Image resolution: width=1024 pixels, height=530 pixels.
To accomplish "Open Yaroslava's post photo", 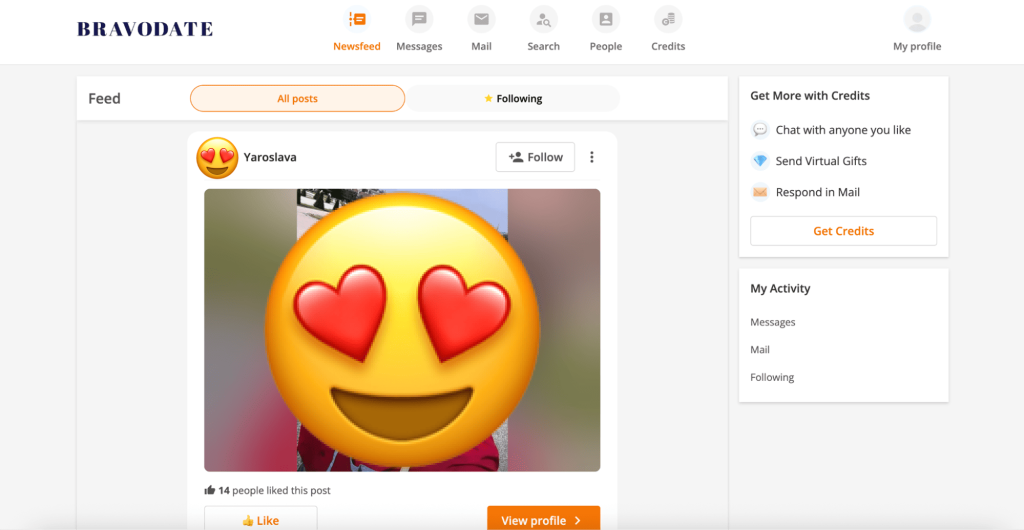I will 402,330.
